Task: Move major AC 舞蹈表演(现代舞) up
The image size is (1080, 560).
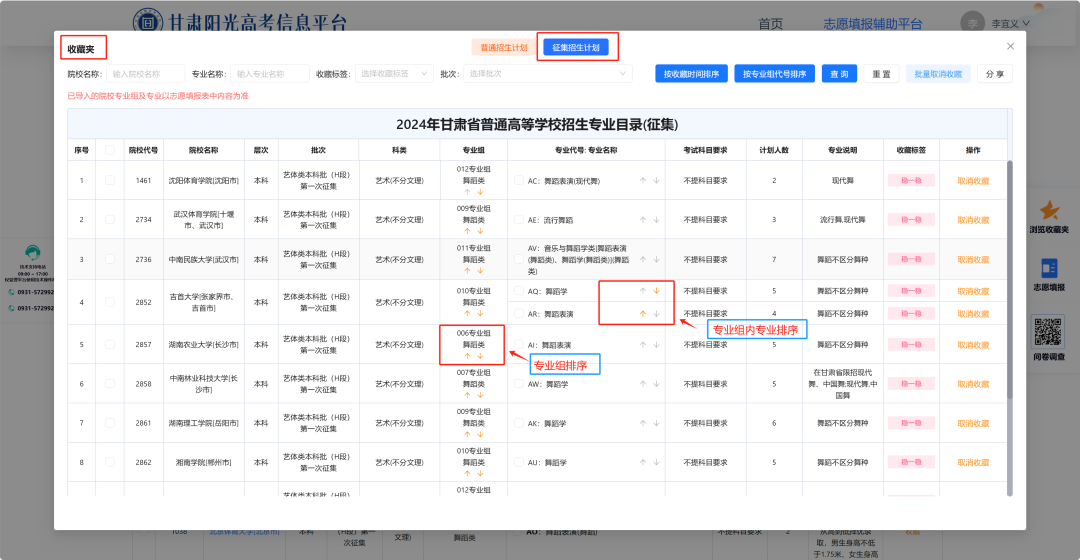Action: (x=643, y=180)
